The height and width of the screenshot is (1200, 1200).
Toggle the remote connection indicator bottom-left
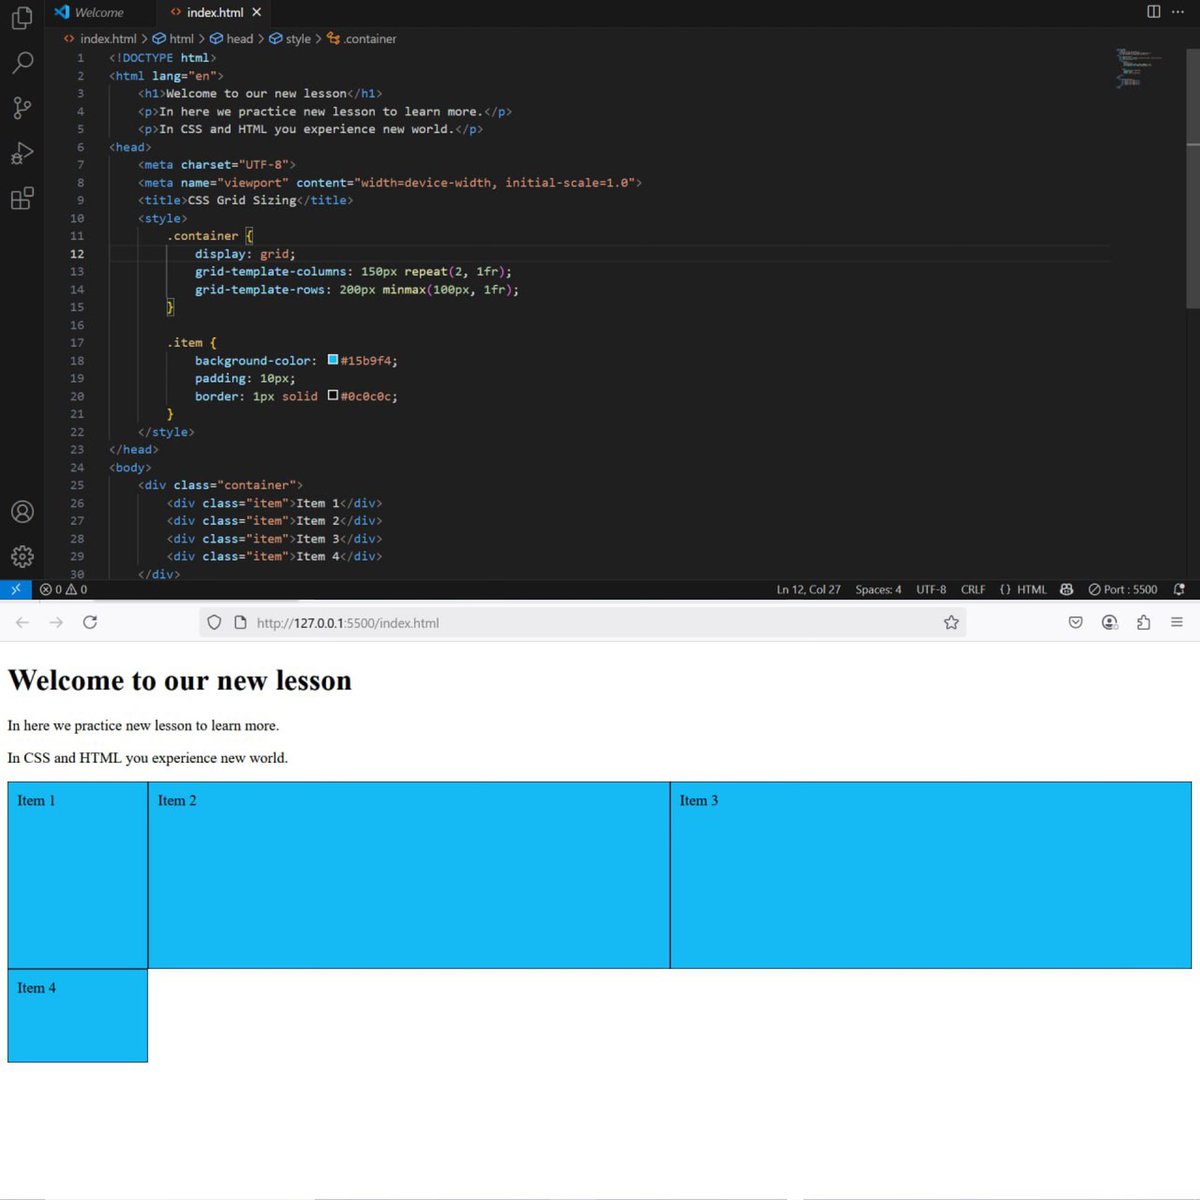(x=14, y=589)
